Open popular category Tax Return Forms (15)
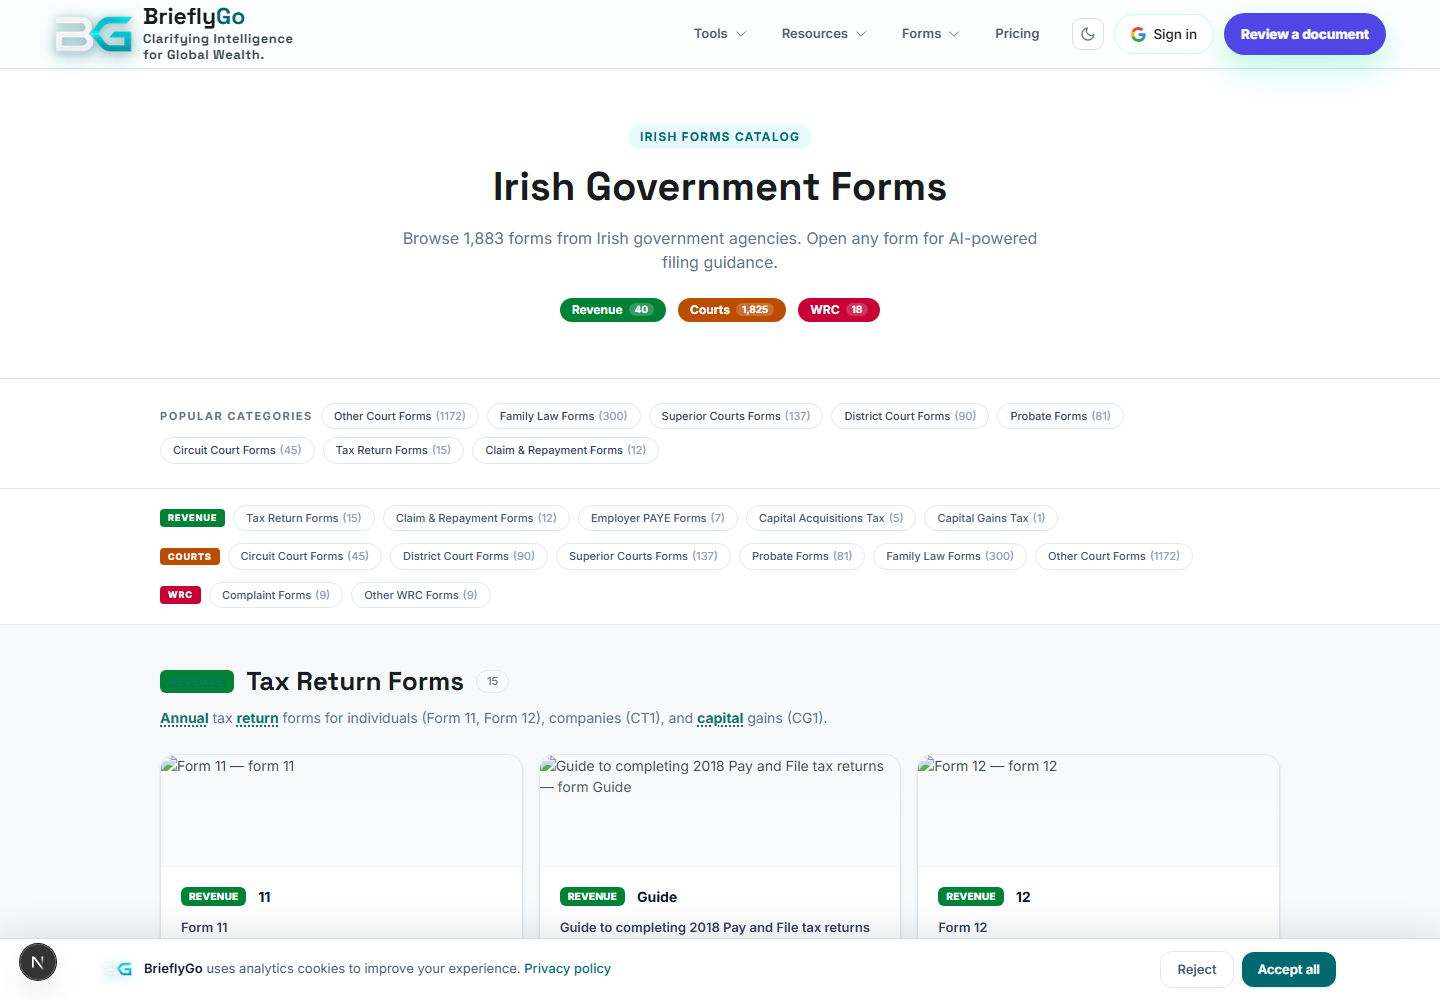1440x1000 pixels. (x=393, y=450)
